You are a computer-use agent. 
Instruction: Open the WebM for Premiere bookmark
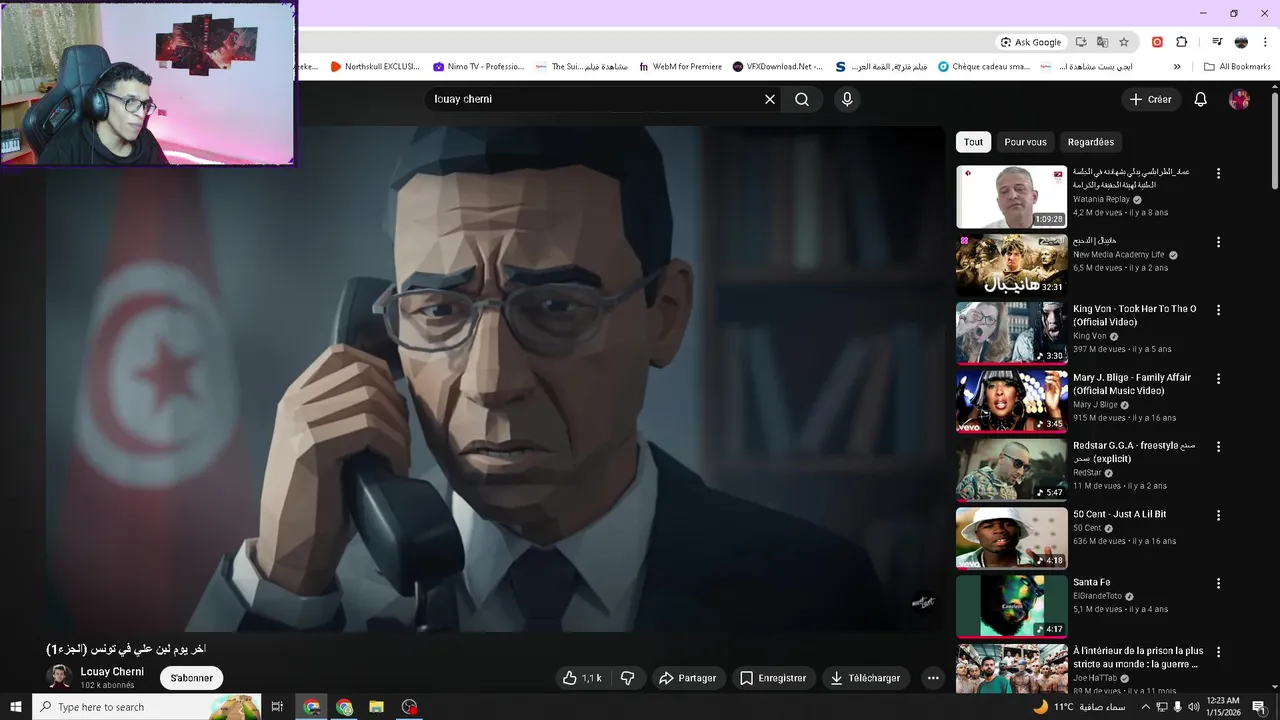tap(679, 67)
